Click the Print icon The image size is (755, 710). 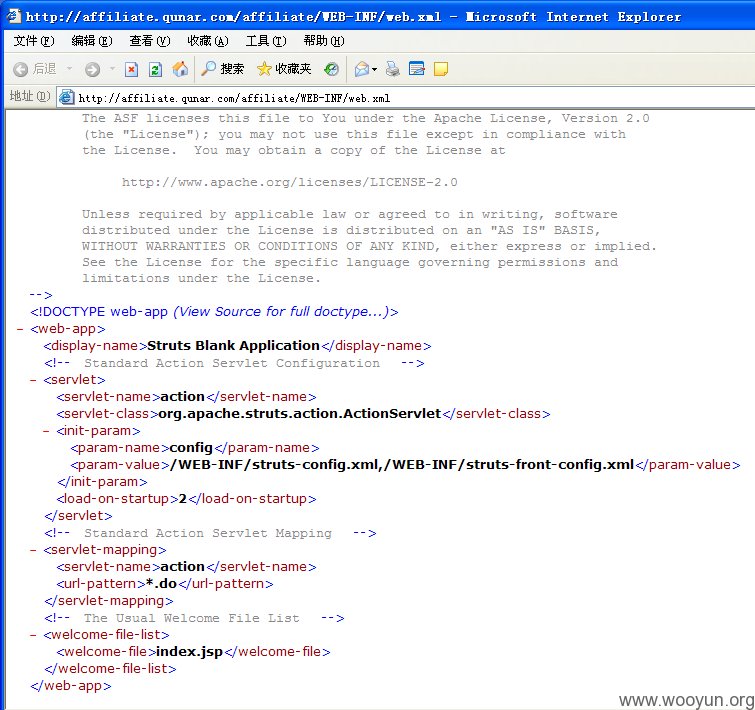392,69
